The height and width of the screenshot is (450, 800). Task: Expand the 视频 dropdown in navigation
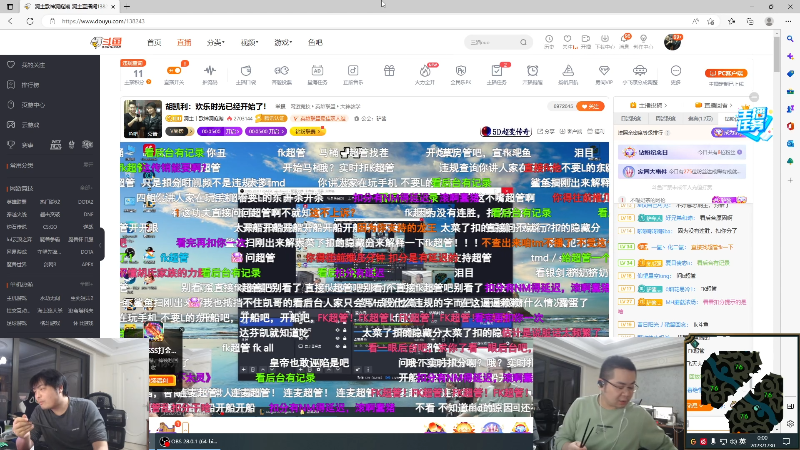[249, 42]
